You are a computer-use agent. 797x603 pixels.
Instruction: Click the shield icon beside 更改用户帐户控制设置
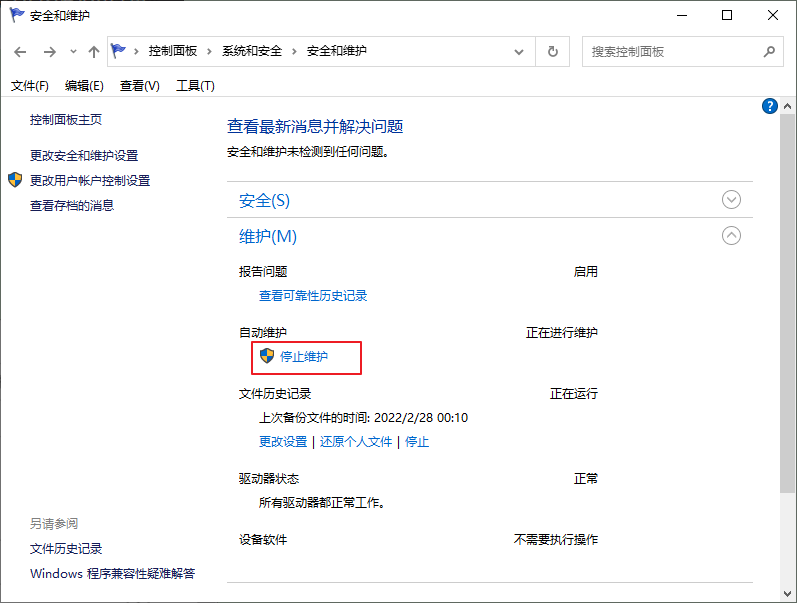(x=15, y=179)
